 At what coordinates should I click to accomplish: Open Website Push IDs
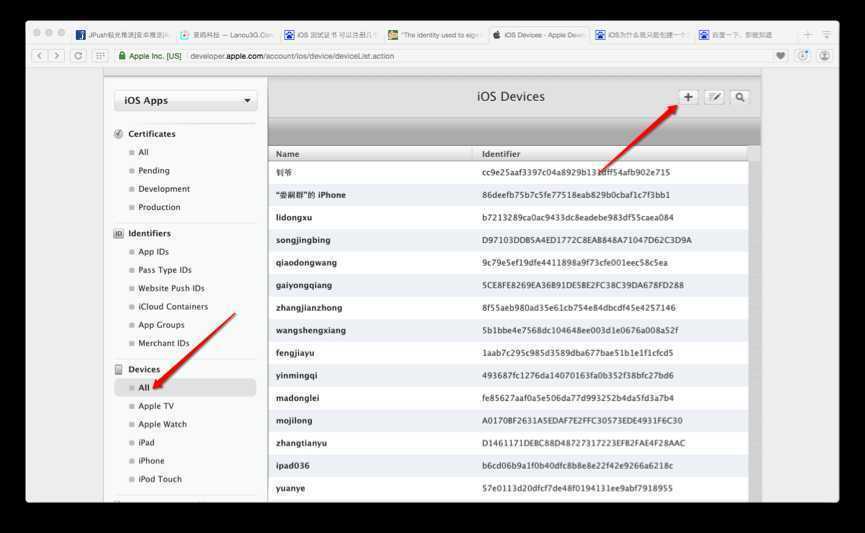[171, 288]
